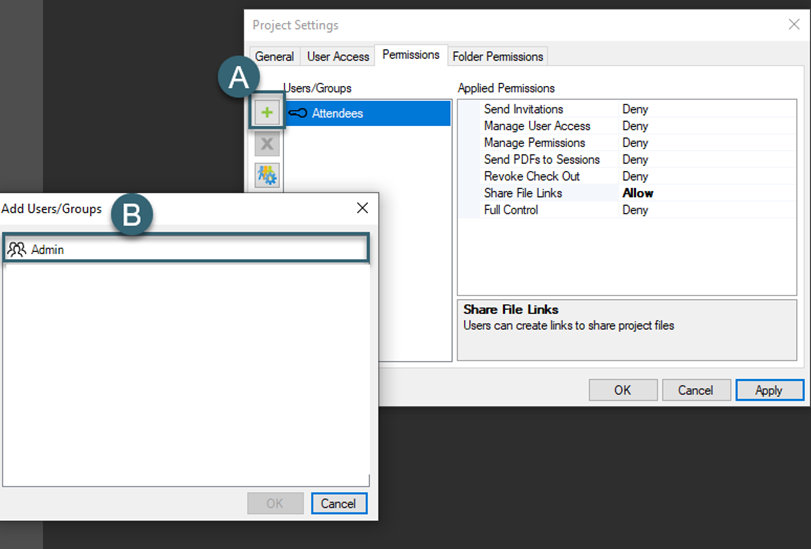Click the green plus Add User/Group icon

pyautogui.click(x=267, y=113)
